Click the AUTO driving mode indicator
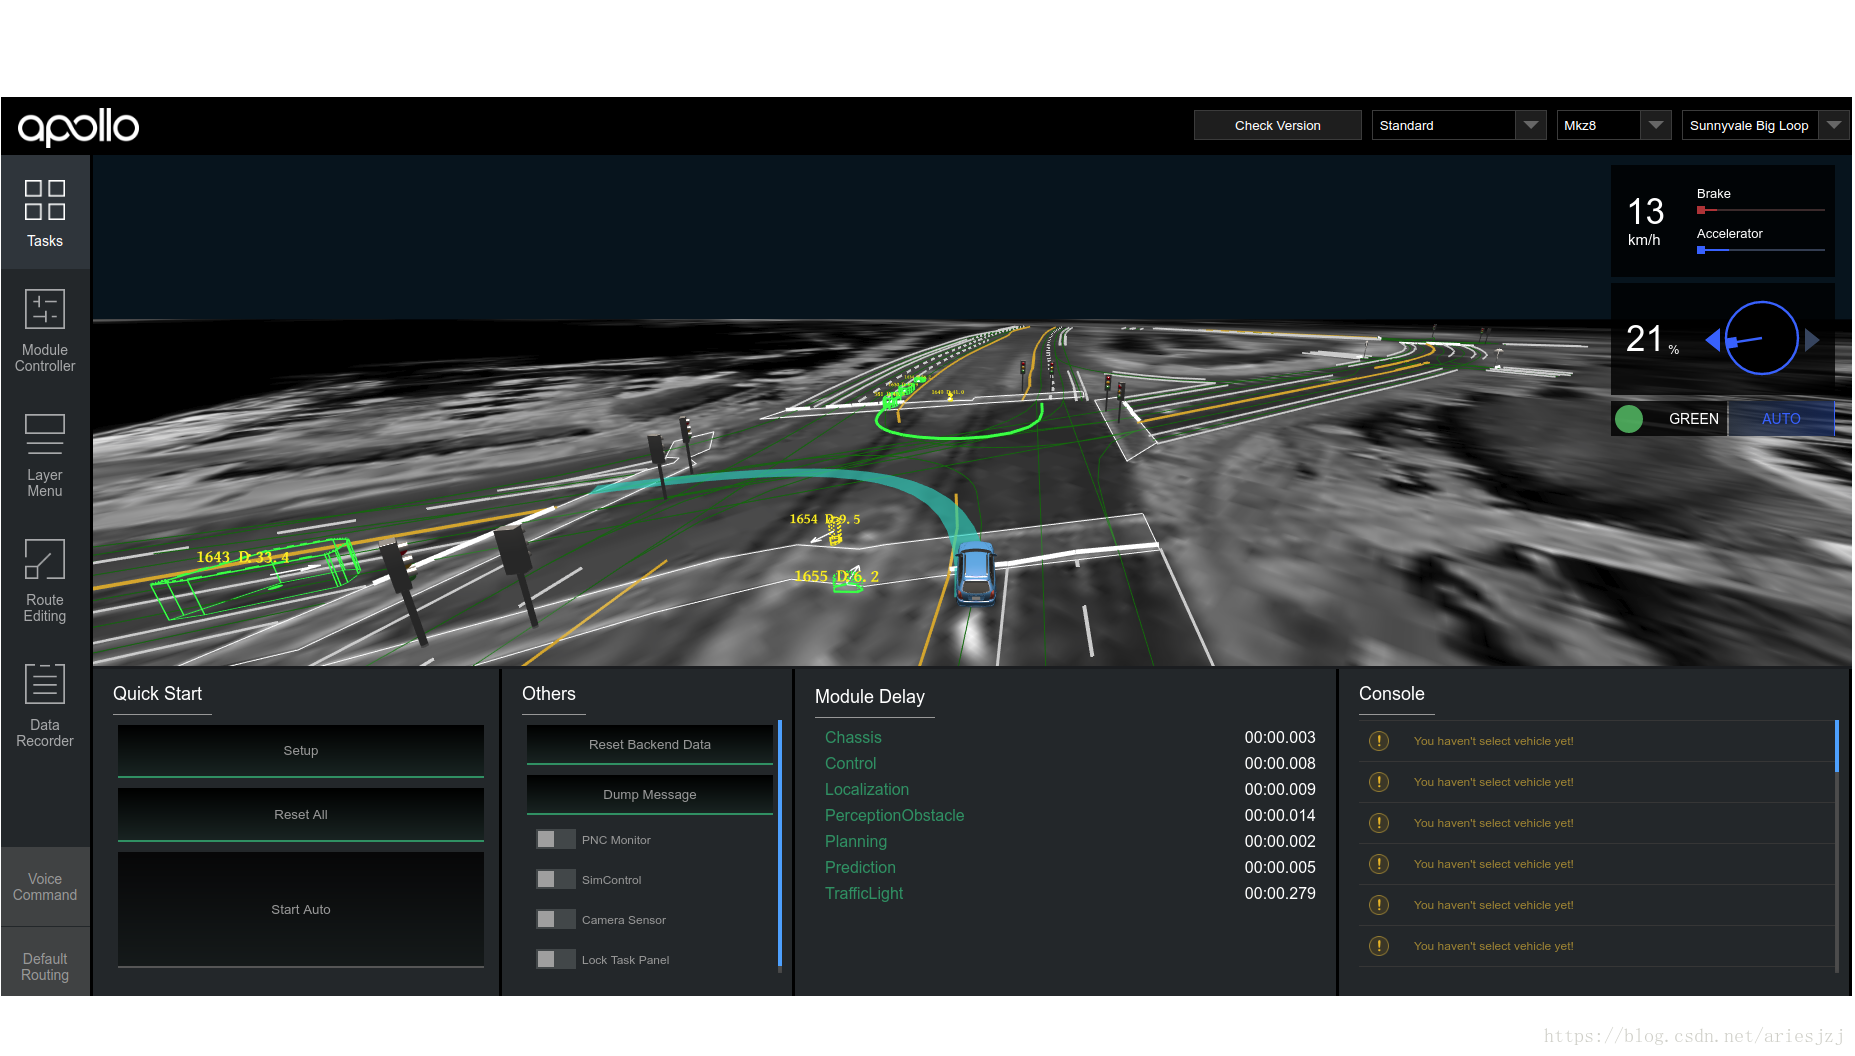1855x1056 pixels. (1781, 419)
